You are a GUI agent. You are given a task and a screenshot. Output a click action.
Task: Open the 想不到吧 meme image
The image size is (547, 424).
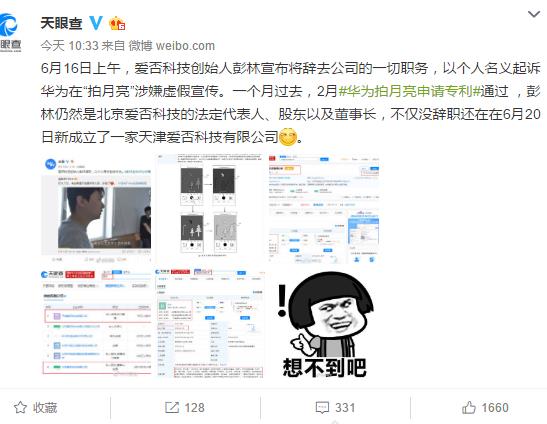[324, 322]
